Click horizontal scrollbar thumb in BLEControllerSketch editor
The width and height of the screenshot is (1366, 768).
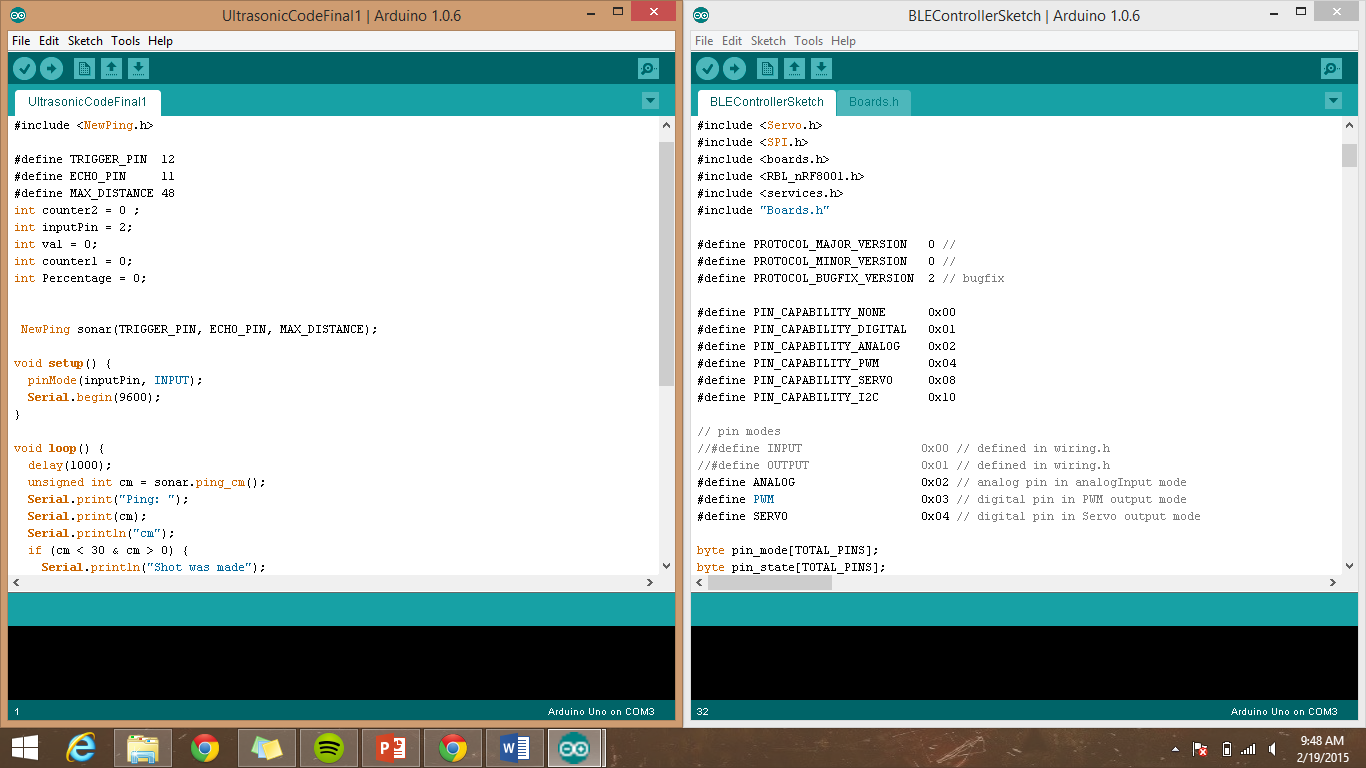pyautogui.click(x=770, y=582)
